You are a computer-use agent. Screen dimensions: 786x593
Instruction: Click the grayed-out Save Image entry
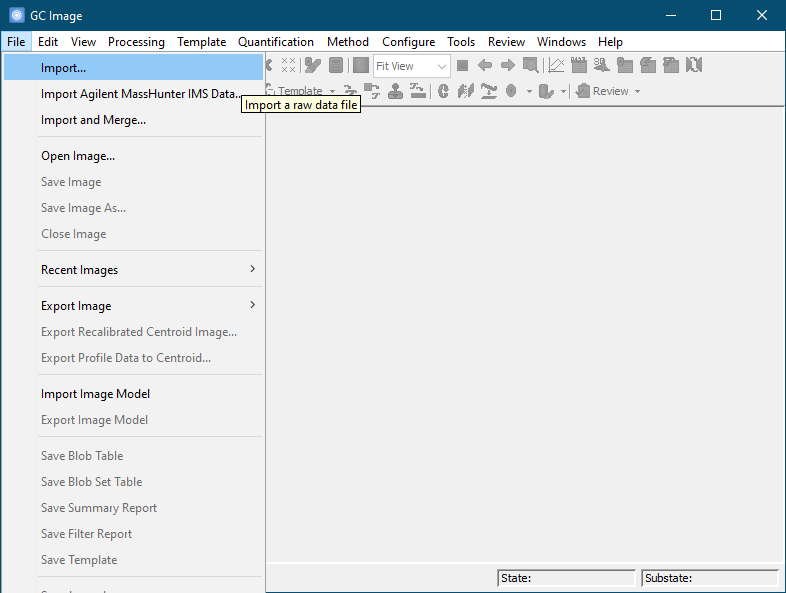click(x=133, y=182)
